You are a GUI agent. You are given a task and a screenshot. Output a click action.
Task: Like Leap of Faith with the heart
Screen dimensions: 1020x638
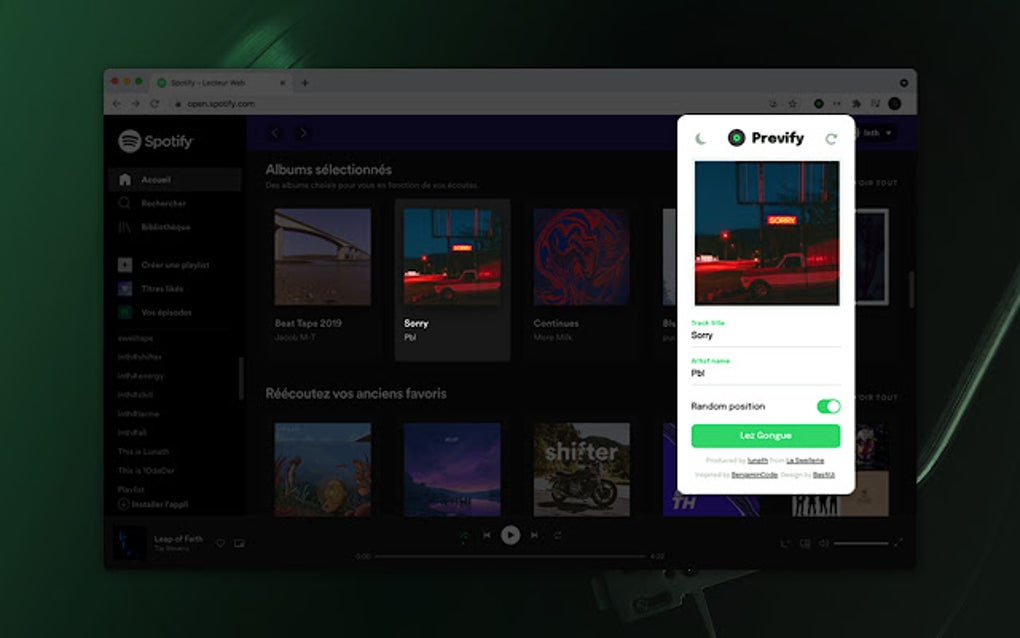point(220,543)
